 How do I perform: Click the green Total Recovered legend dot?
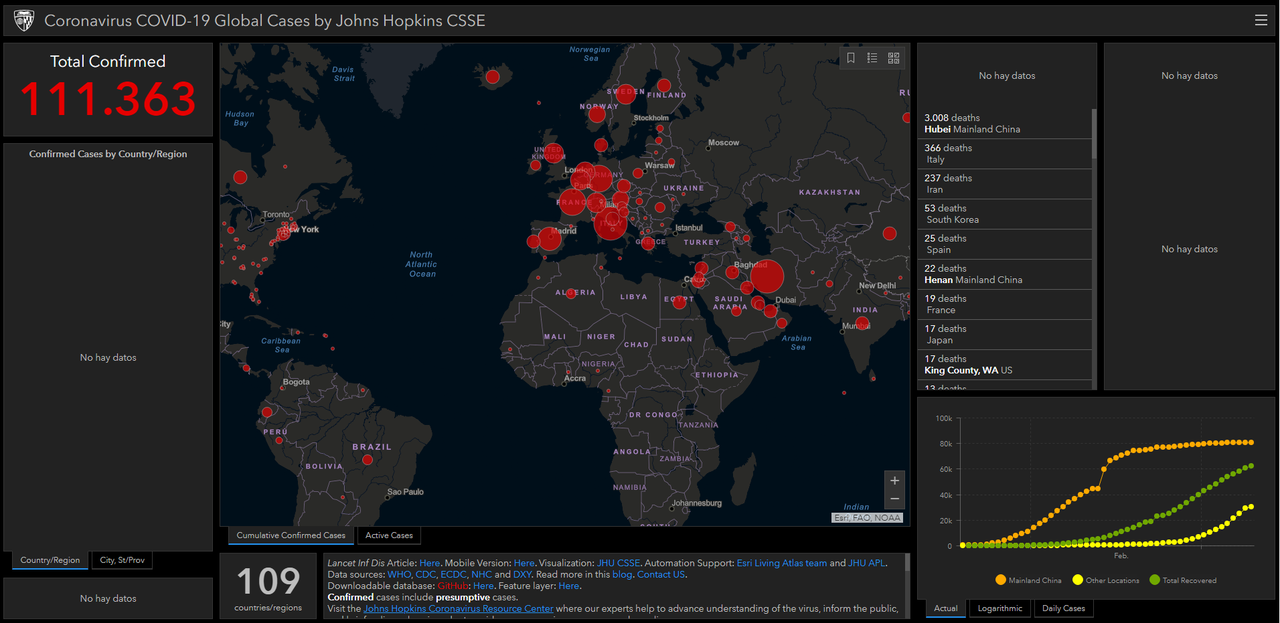click(x=1155, y=580)
